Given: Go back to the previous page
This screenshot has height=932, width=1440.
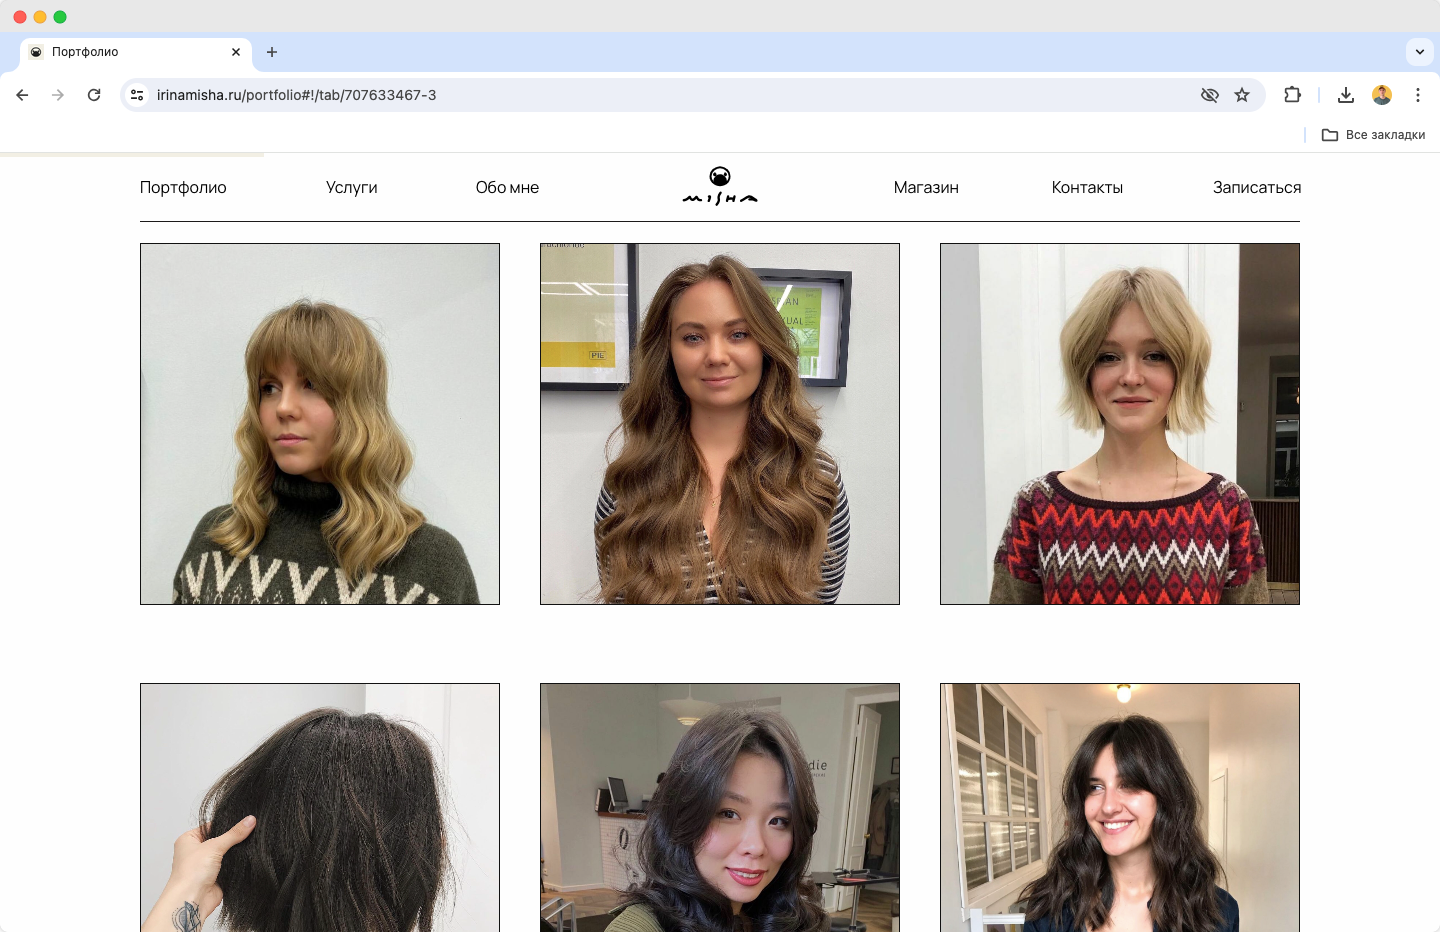Looking at the screenshot, I should (22, 95).
